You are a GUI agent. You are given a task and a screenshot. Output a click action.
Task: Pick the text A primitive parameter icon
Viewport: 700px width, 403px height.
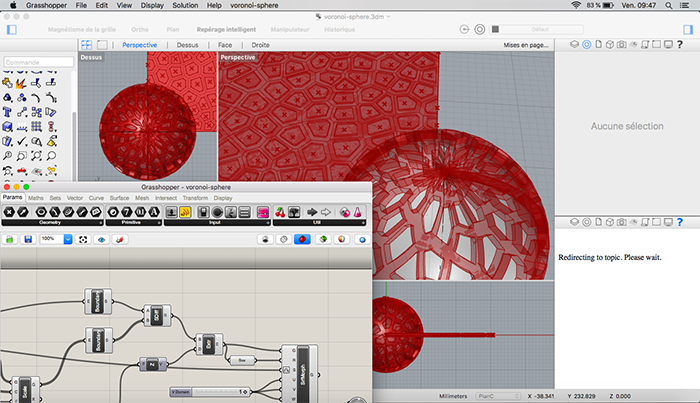(x=154, y=212)
